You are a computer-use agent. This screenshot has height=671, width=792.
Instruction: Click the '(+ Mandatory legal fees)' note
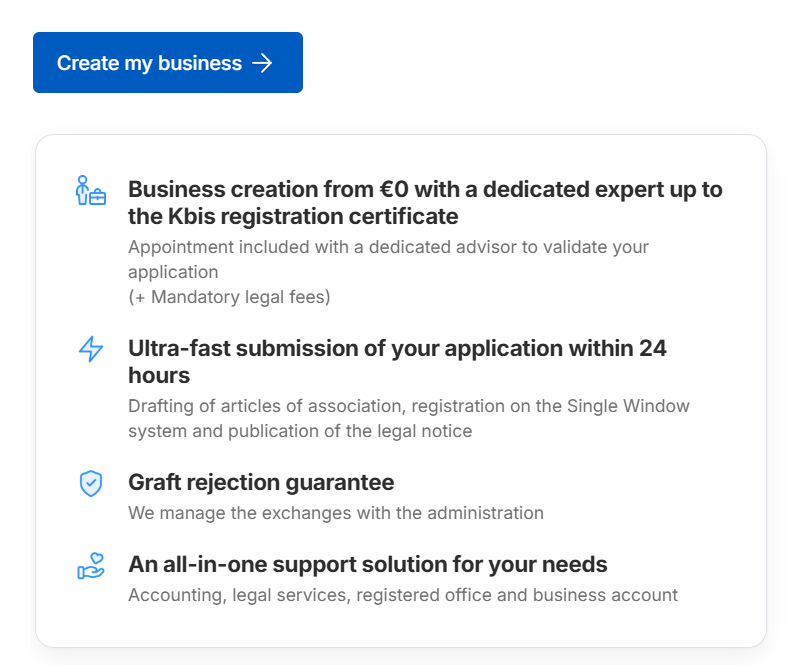[229, 297]
